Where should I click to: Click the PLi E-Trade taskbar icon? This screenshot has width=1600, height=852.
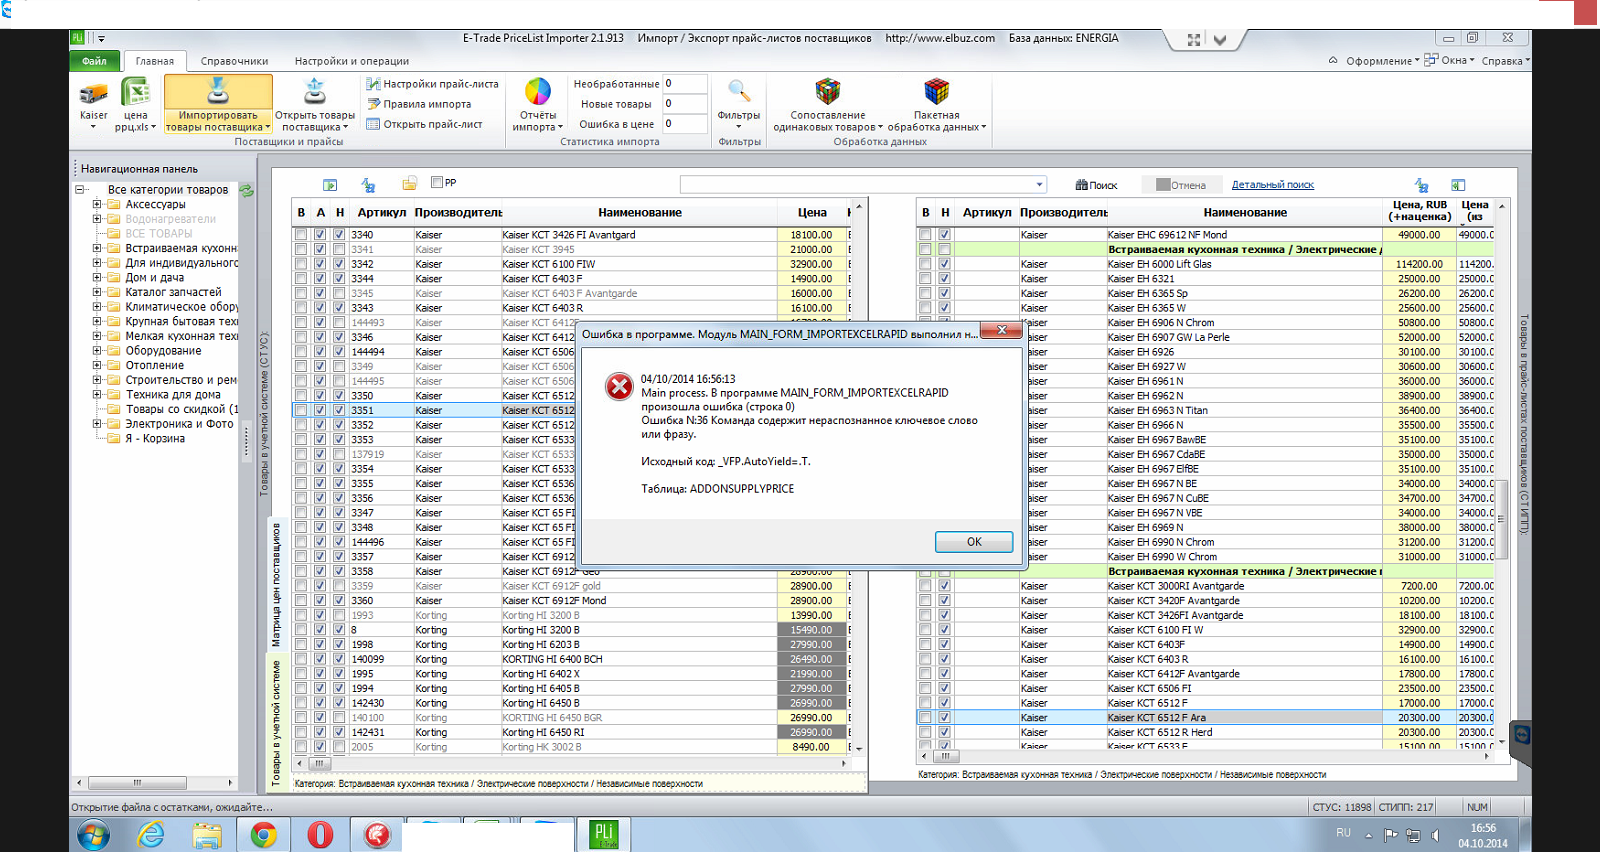(x=604, y=834)
